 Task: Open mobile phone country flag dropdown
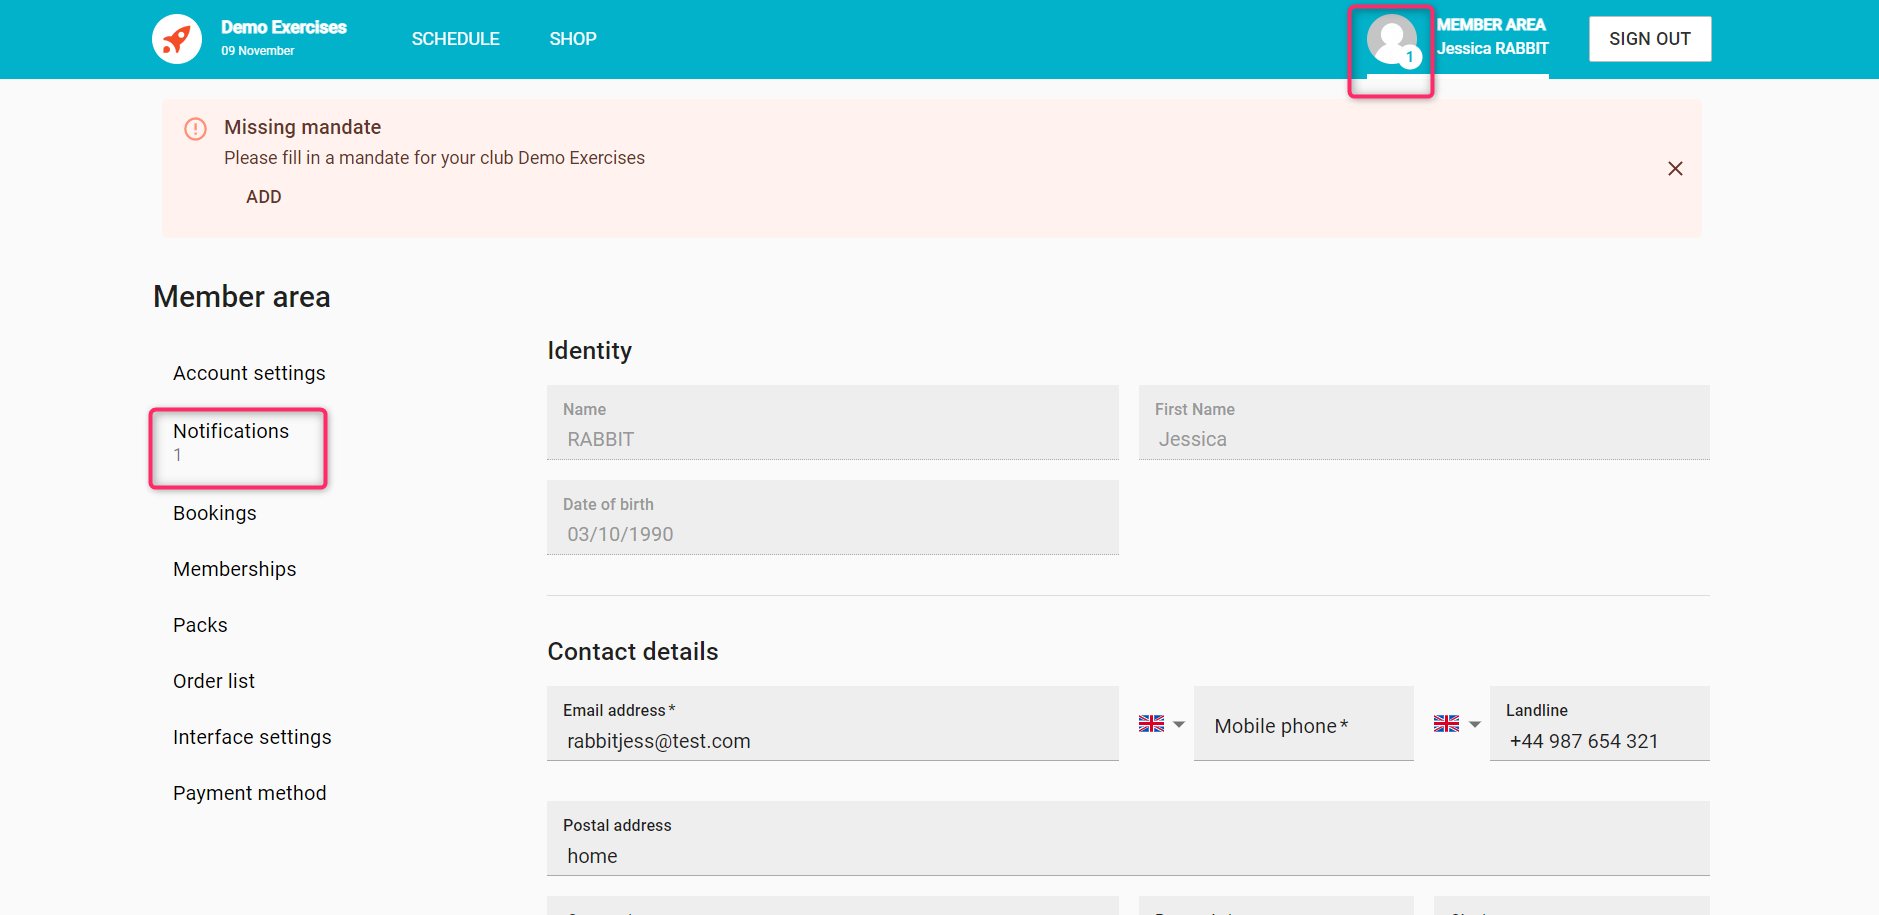(1161, 724)
